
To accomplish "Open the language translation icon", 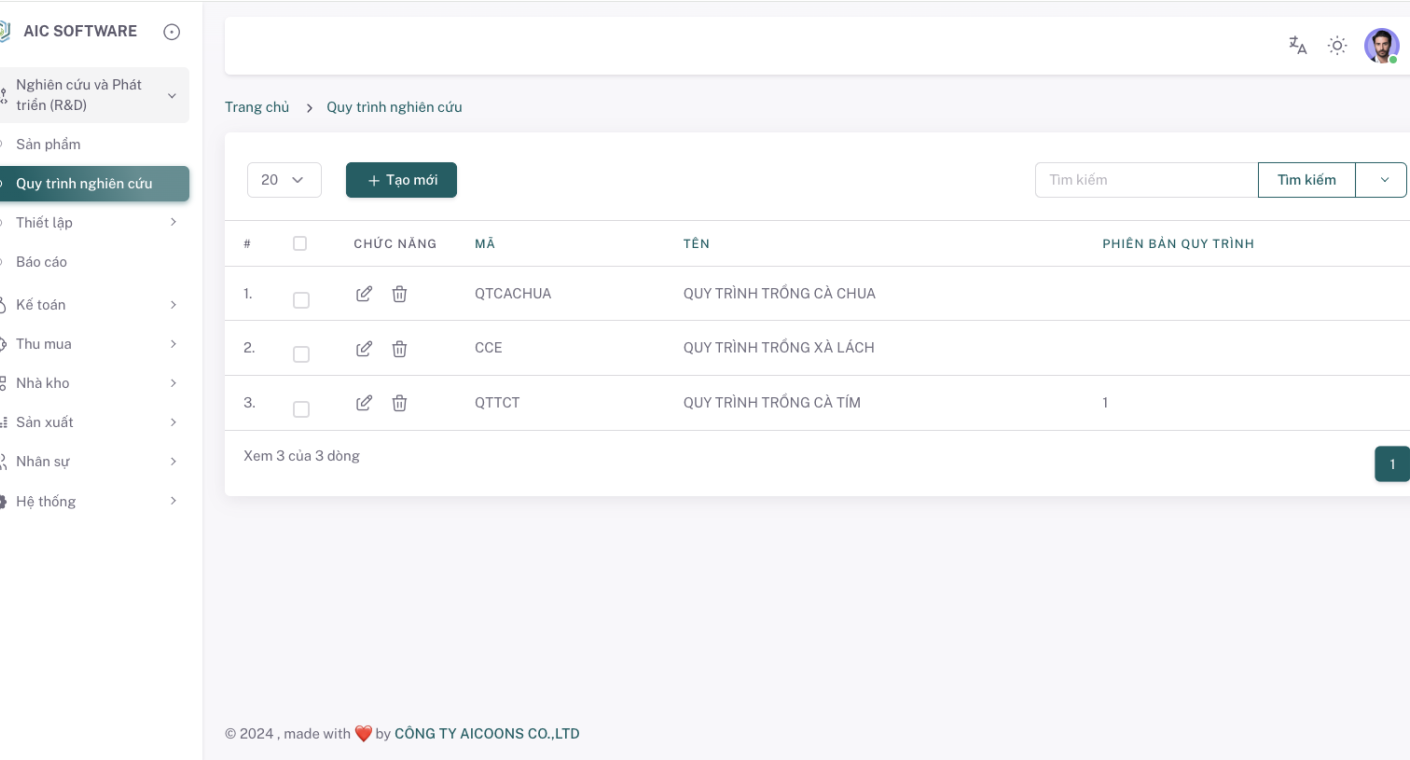I will pos(1297,45).
